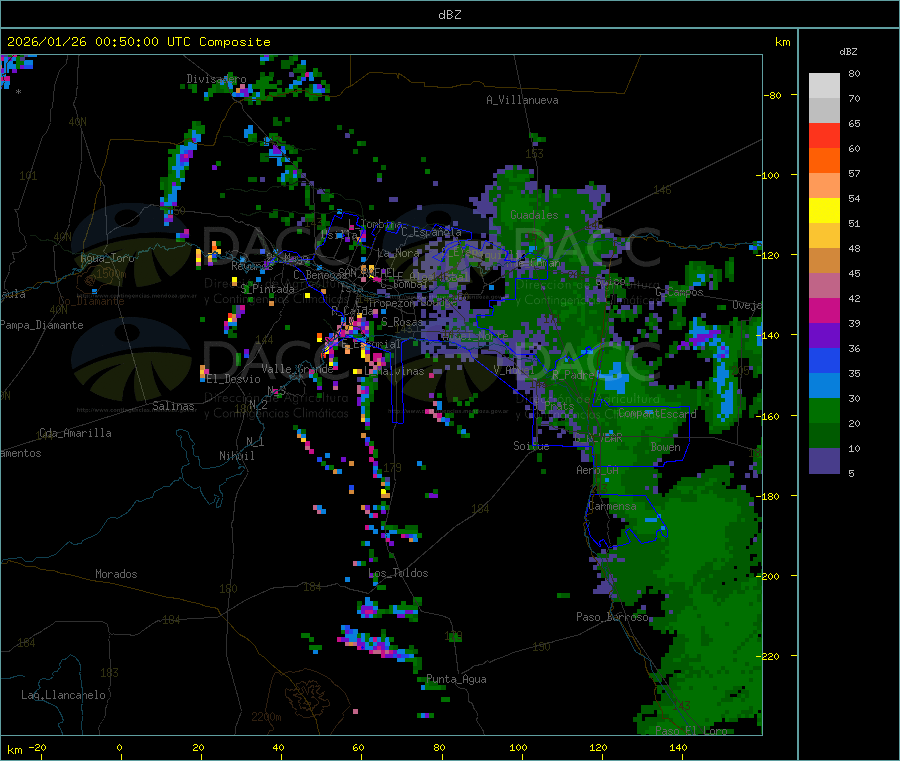This screenshot has height=761, width=900.
Task: Click the timestamp 2026/01/26 00:50:00 UTC Composite
Action: [x=139, y=42]
